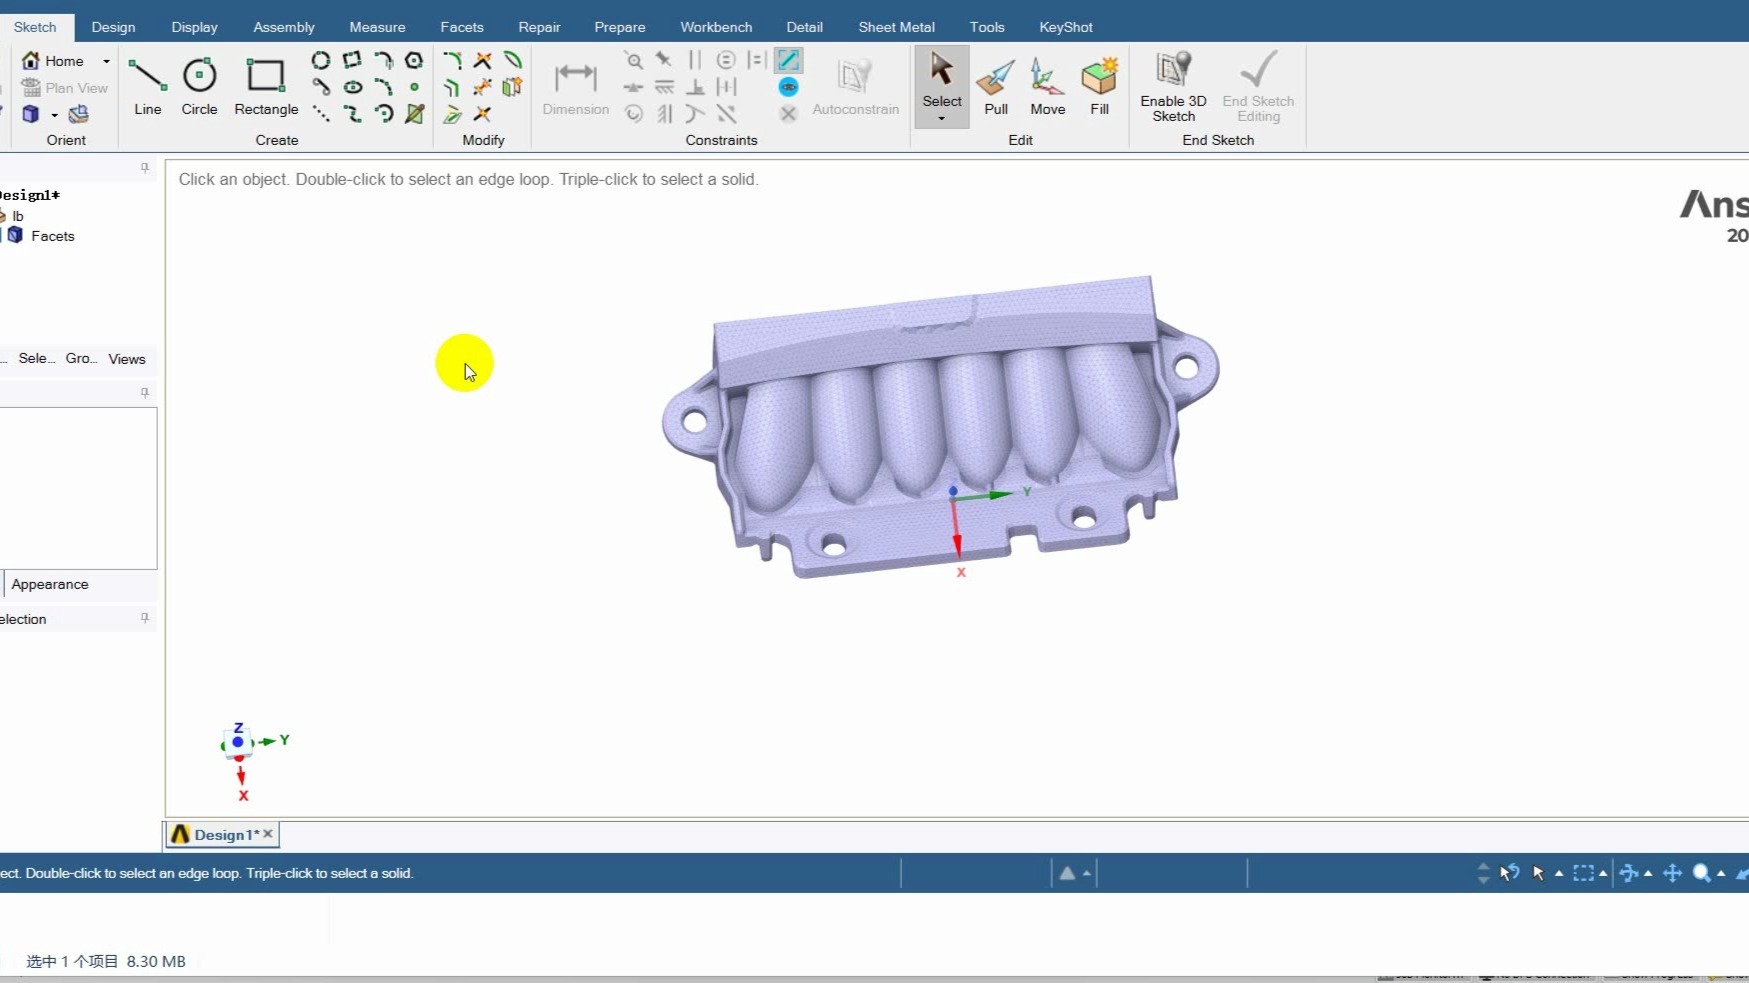Screen dimensions: 1749x983
Task: Open the zoom options dropdown in status bar
Action: [x=1723, y=873]
